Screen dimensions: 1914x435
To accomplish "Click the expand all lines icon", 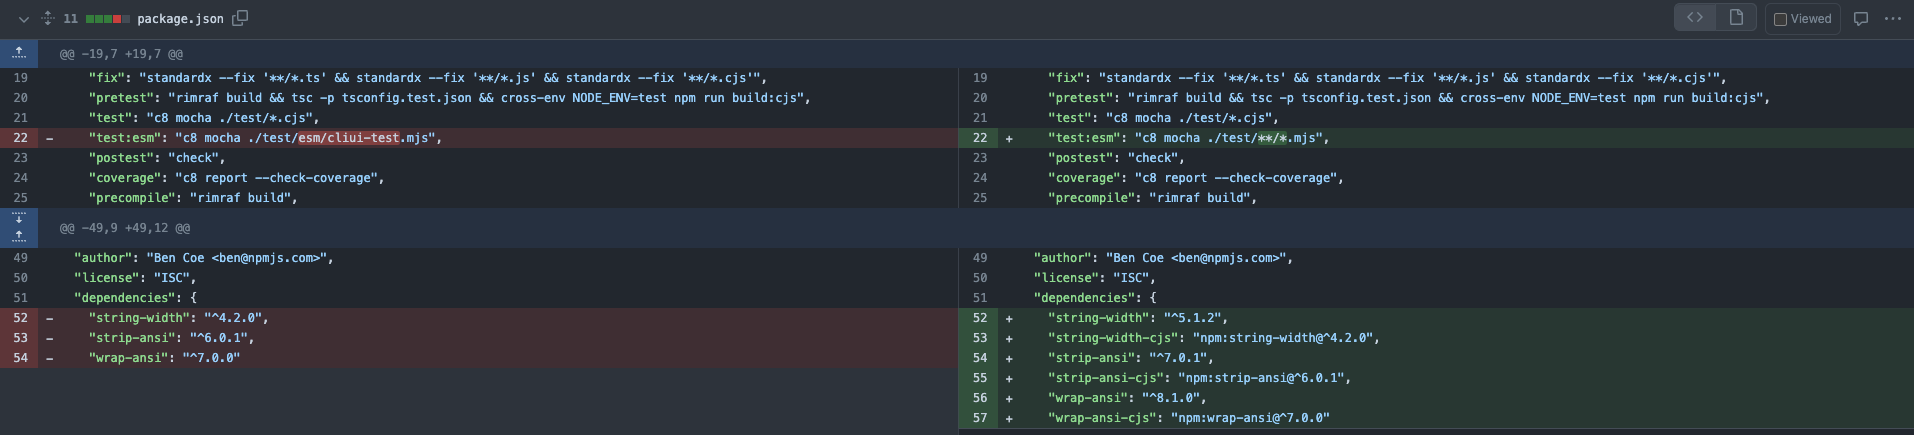I will click(47, 18).
